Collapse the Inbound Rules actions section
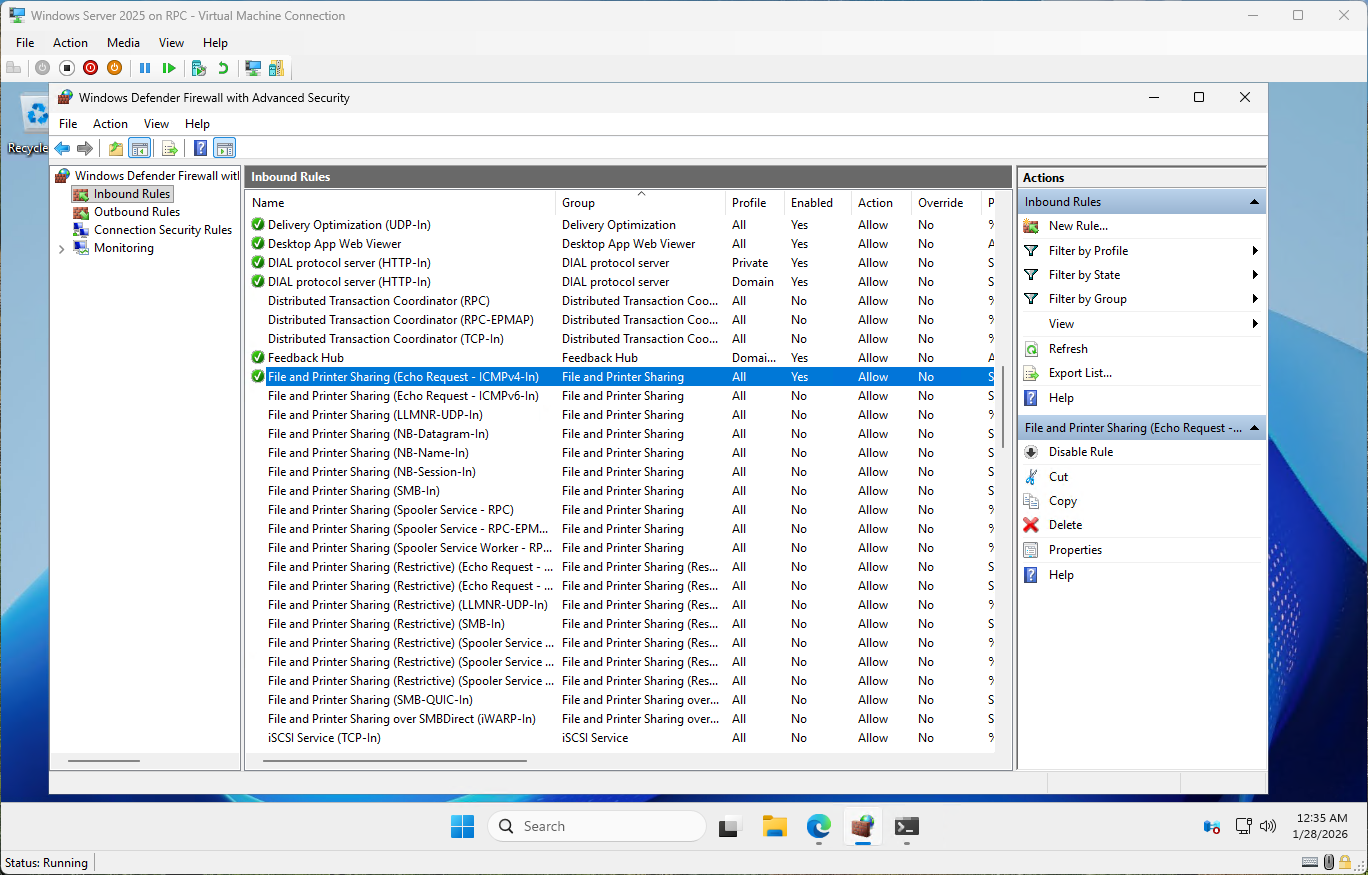1368x875 pixels. (x=1254, y=202)
